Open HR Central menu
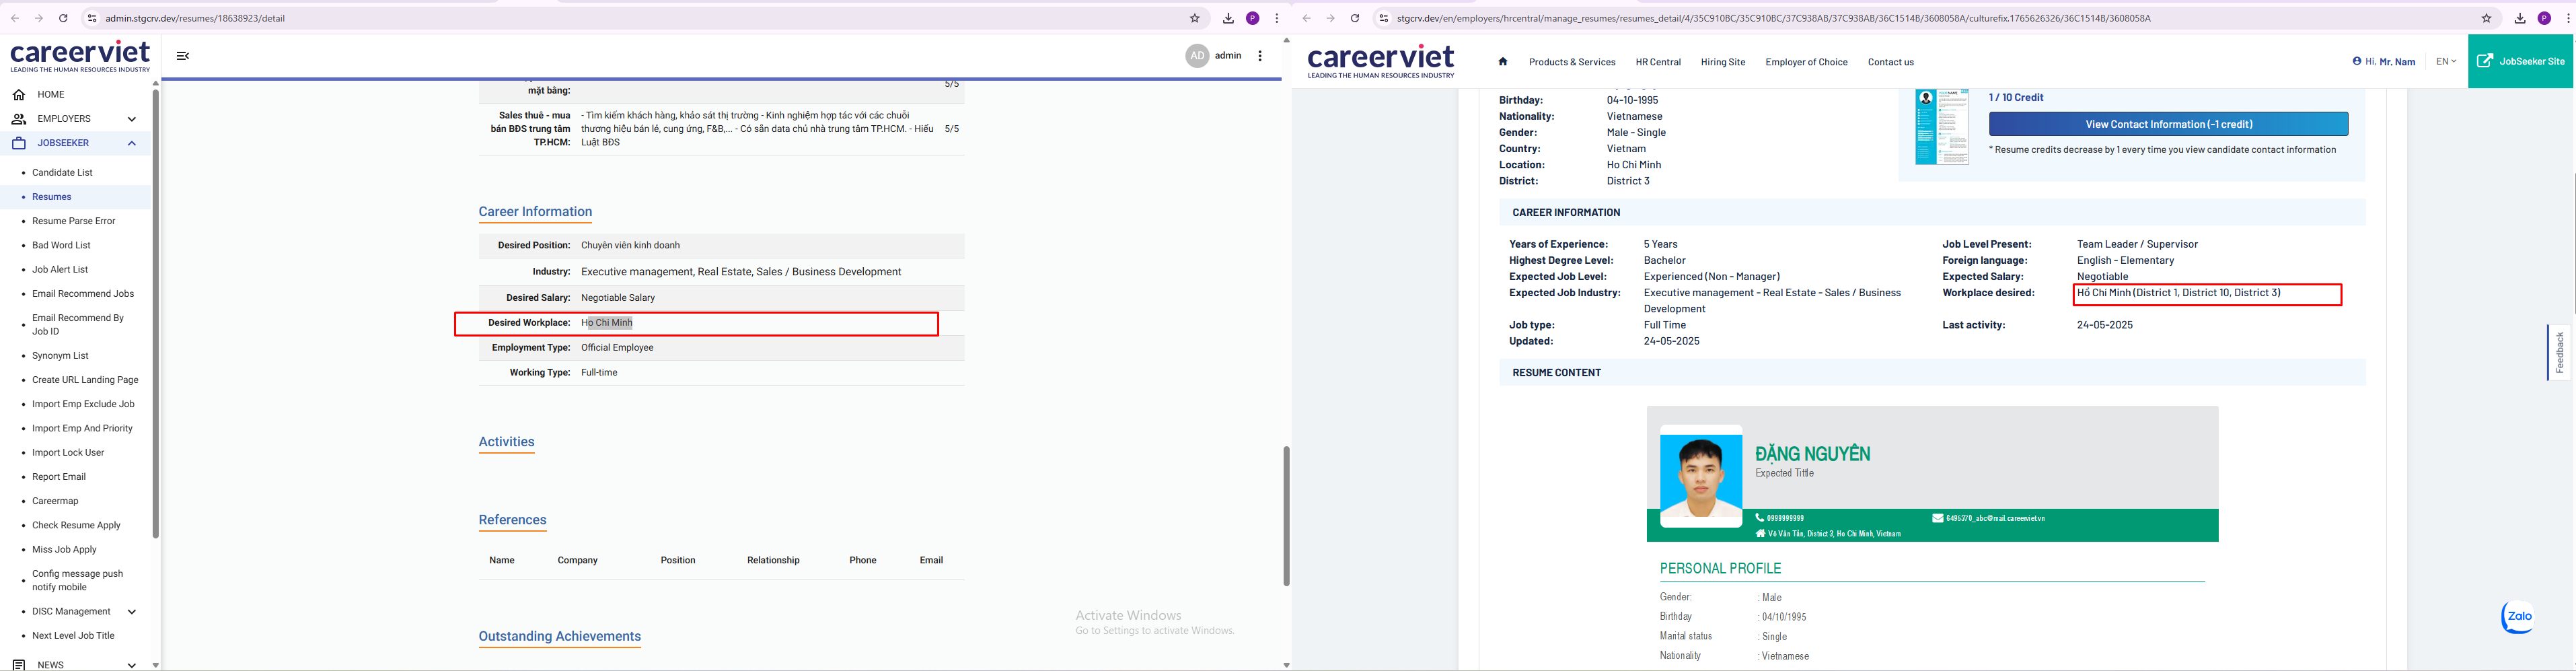The height and width of the screenshot is (671, 2576). tap(1658, 62)
